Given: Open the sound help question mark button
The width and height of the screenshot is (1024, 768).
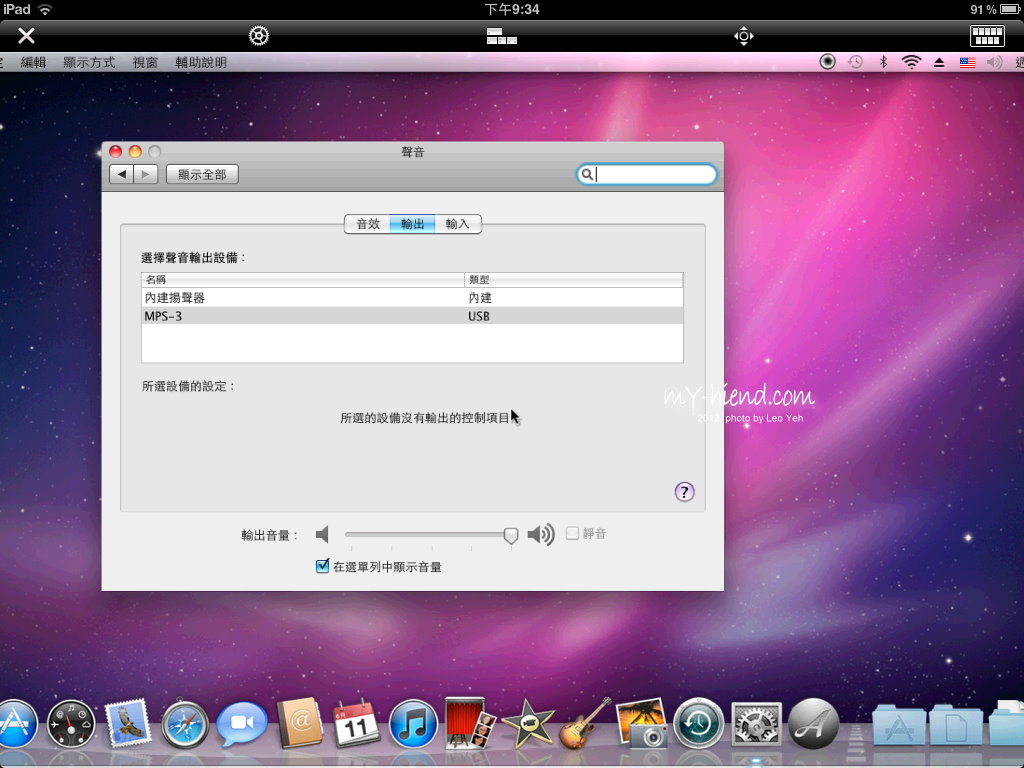Looking at the screenshot, I should 684,492.
